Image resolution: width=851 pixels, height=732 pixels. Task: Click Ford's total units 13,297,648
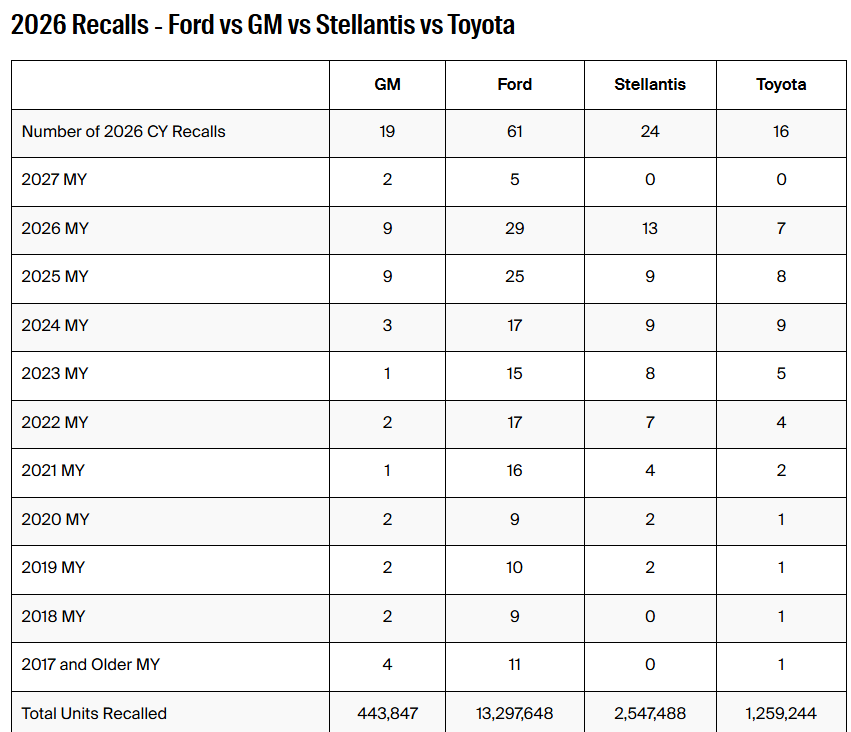515,714
